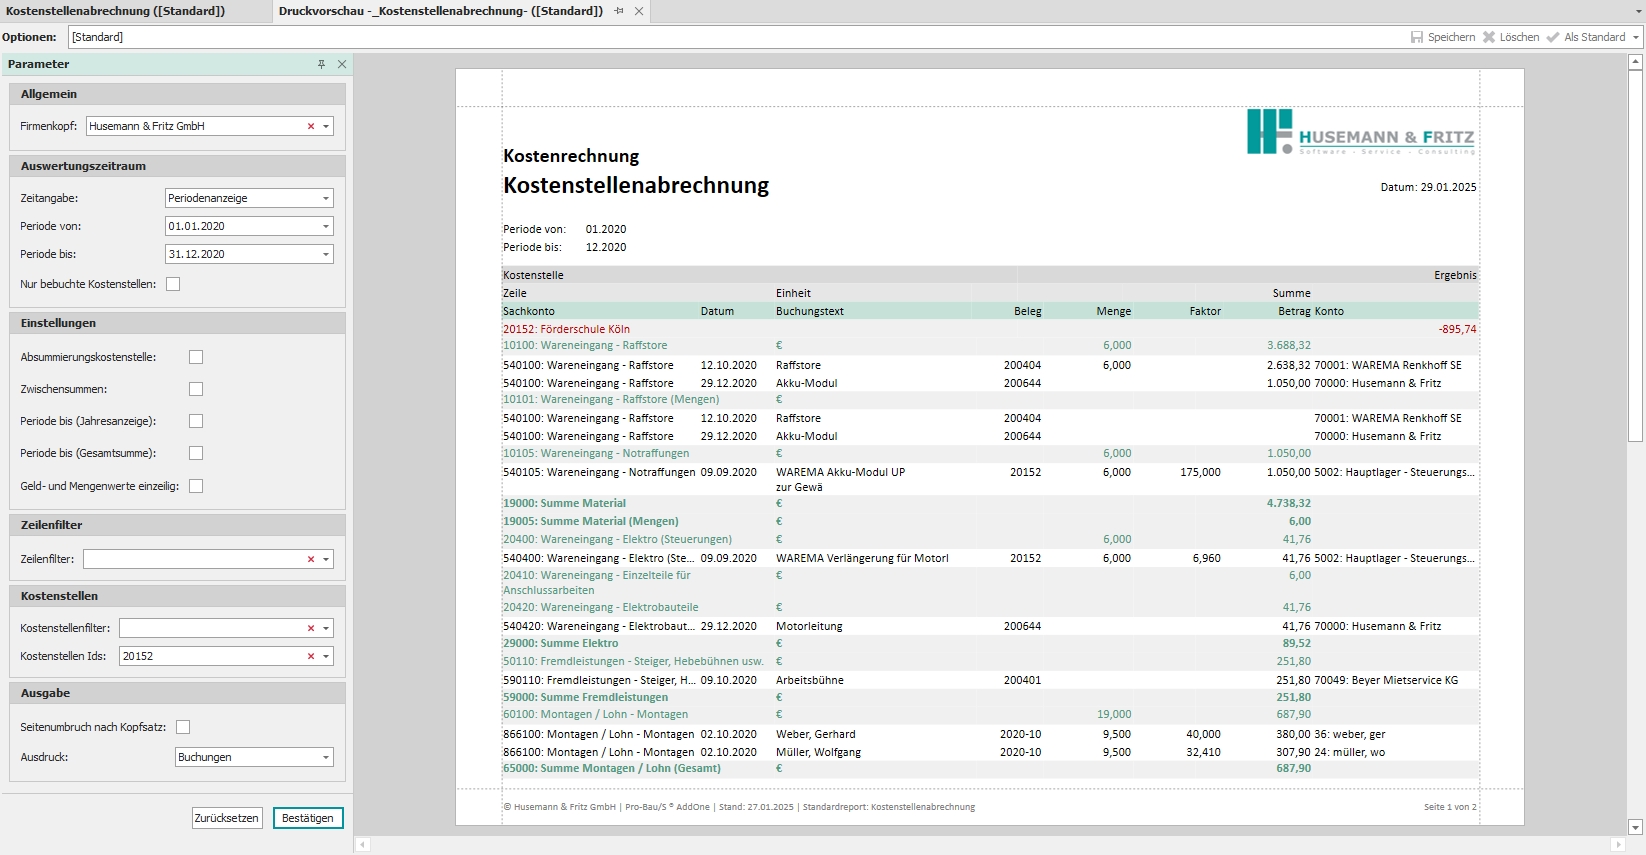Screen dimensions: 1646x855
Task: Enable Zwischensummen checkbox
Action: [x=196, y=389]
